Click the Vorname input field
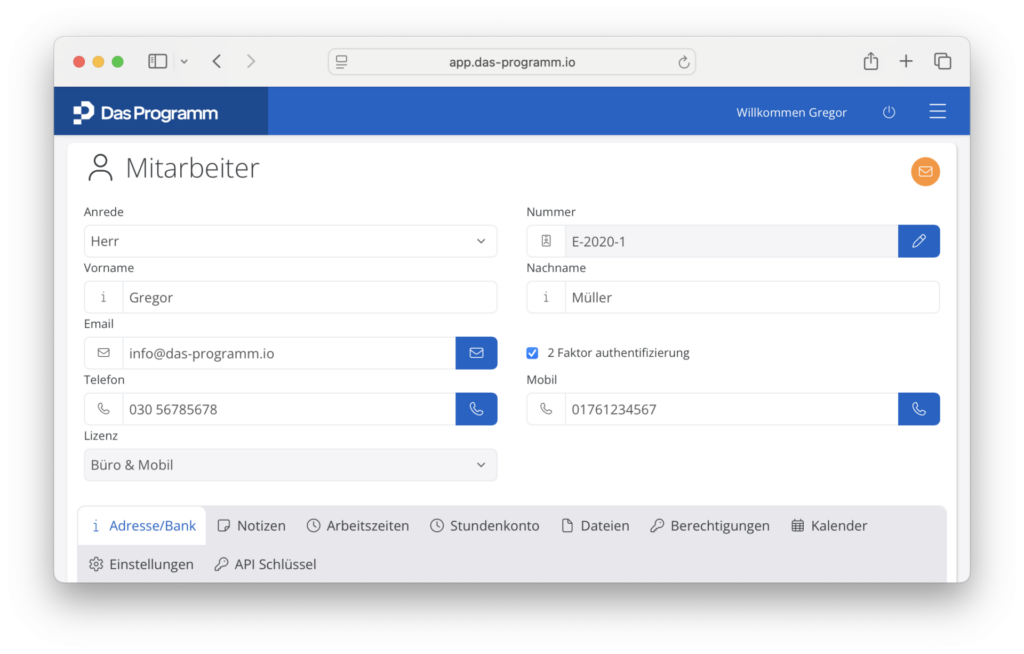This screenshot has width=1024, height=654. (x=309, y=297)
